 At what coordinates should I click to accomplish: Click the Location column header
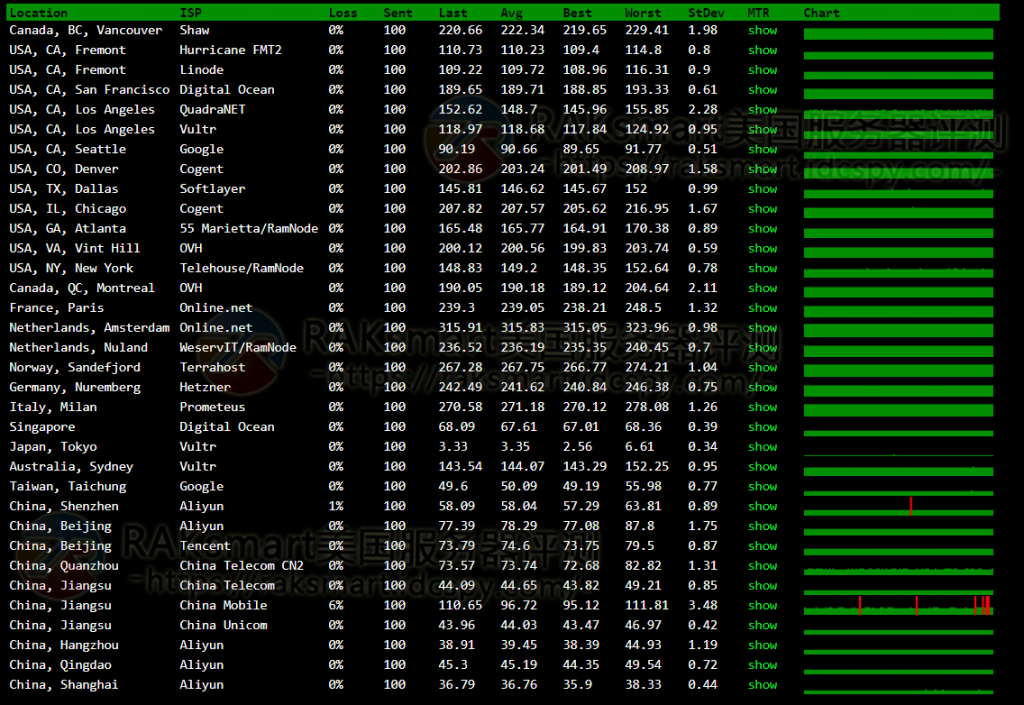pos(39,12)
